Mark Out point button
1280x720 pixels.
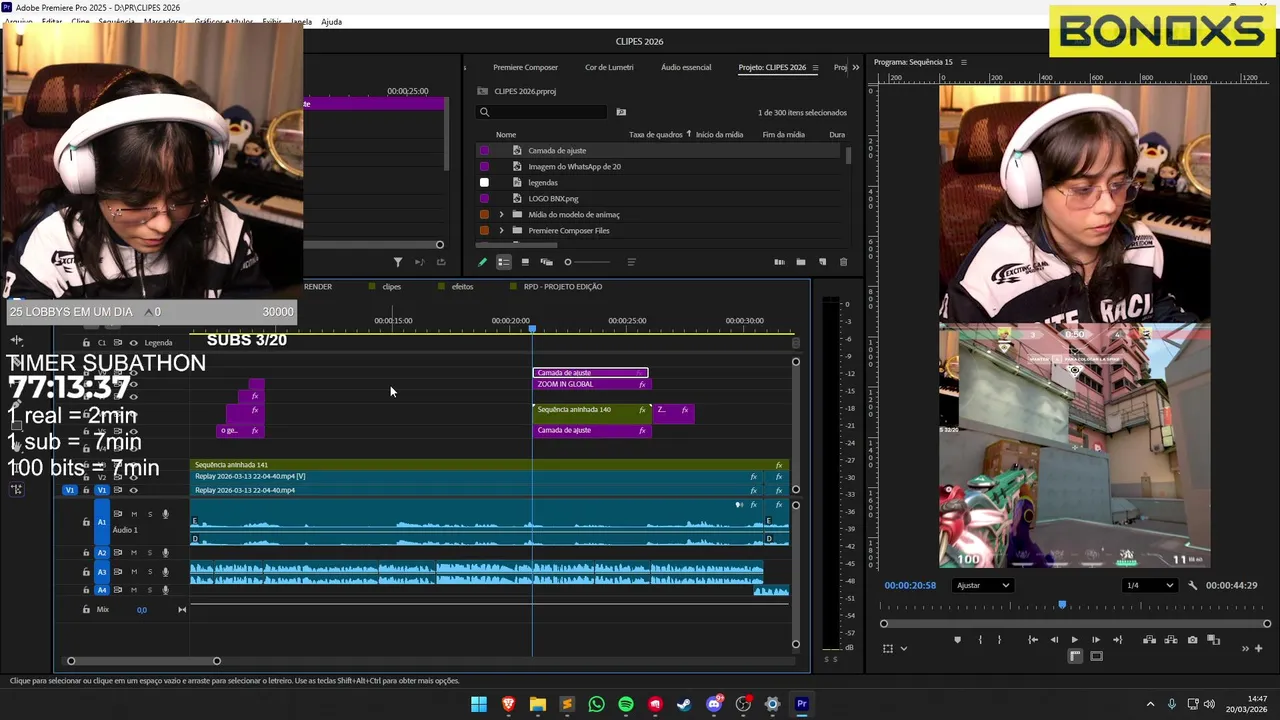pyautogui.click(x=999, y=640)
